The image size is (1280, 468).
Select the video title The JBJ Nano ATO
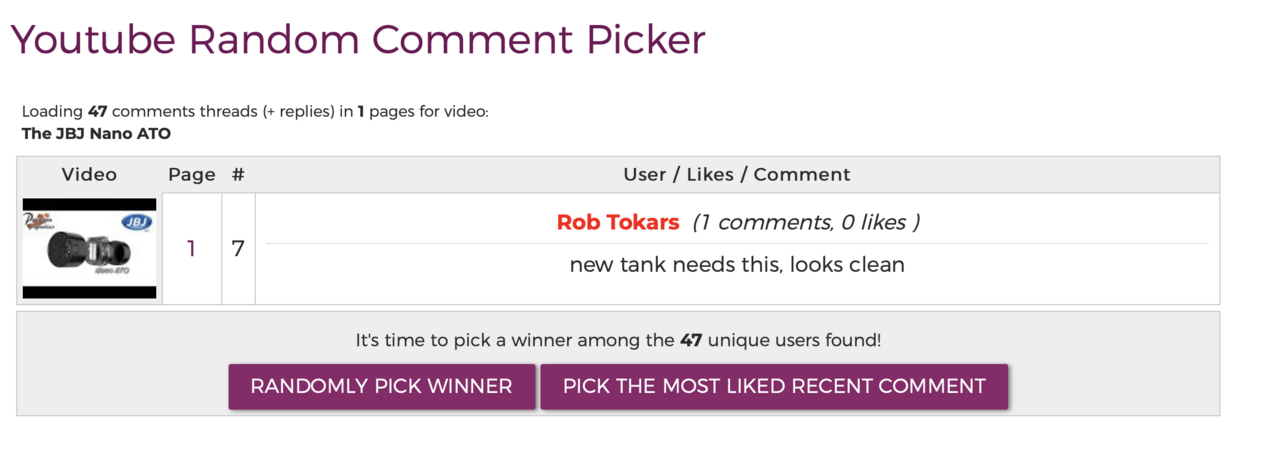pos(96,133)
